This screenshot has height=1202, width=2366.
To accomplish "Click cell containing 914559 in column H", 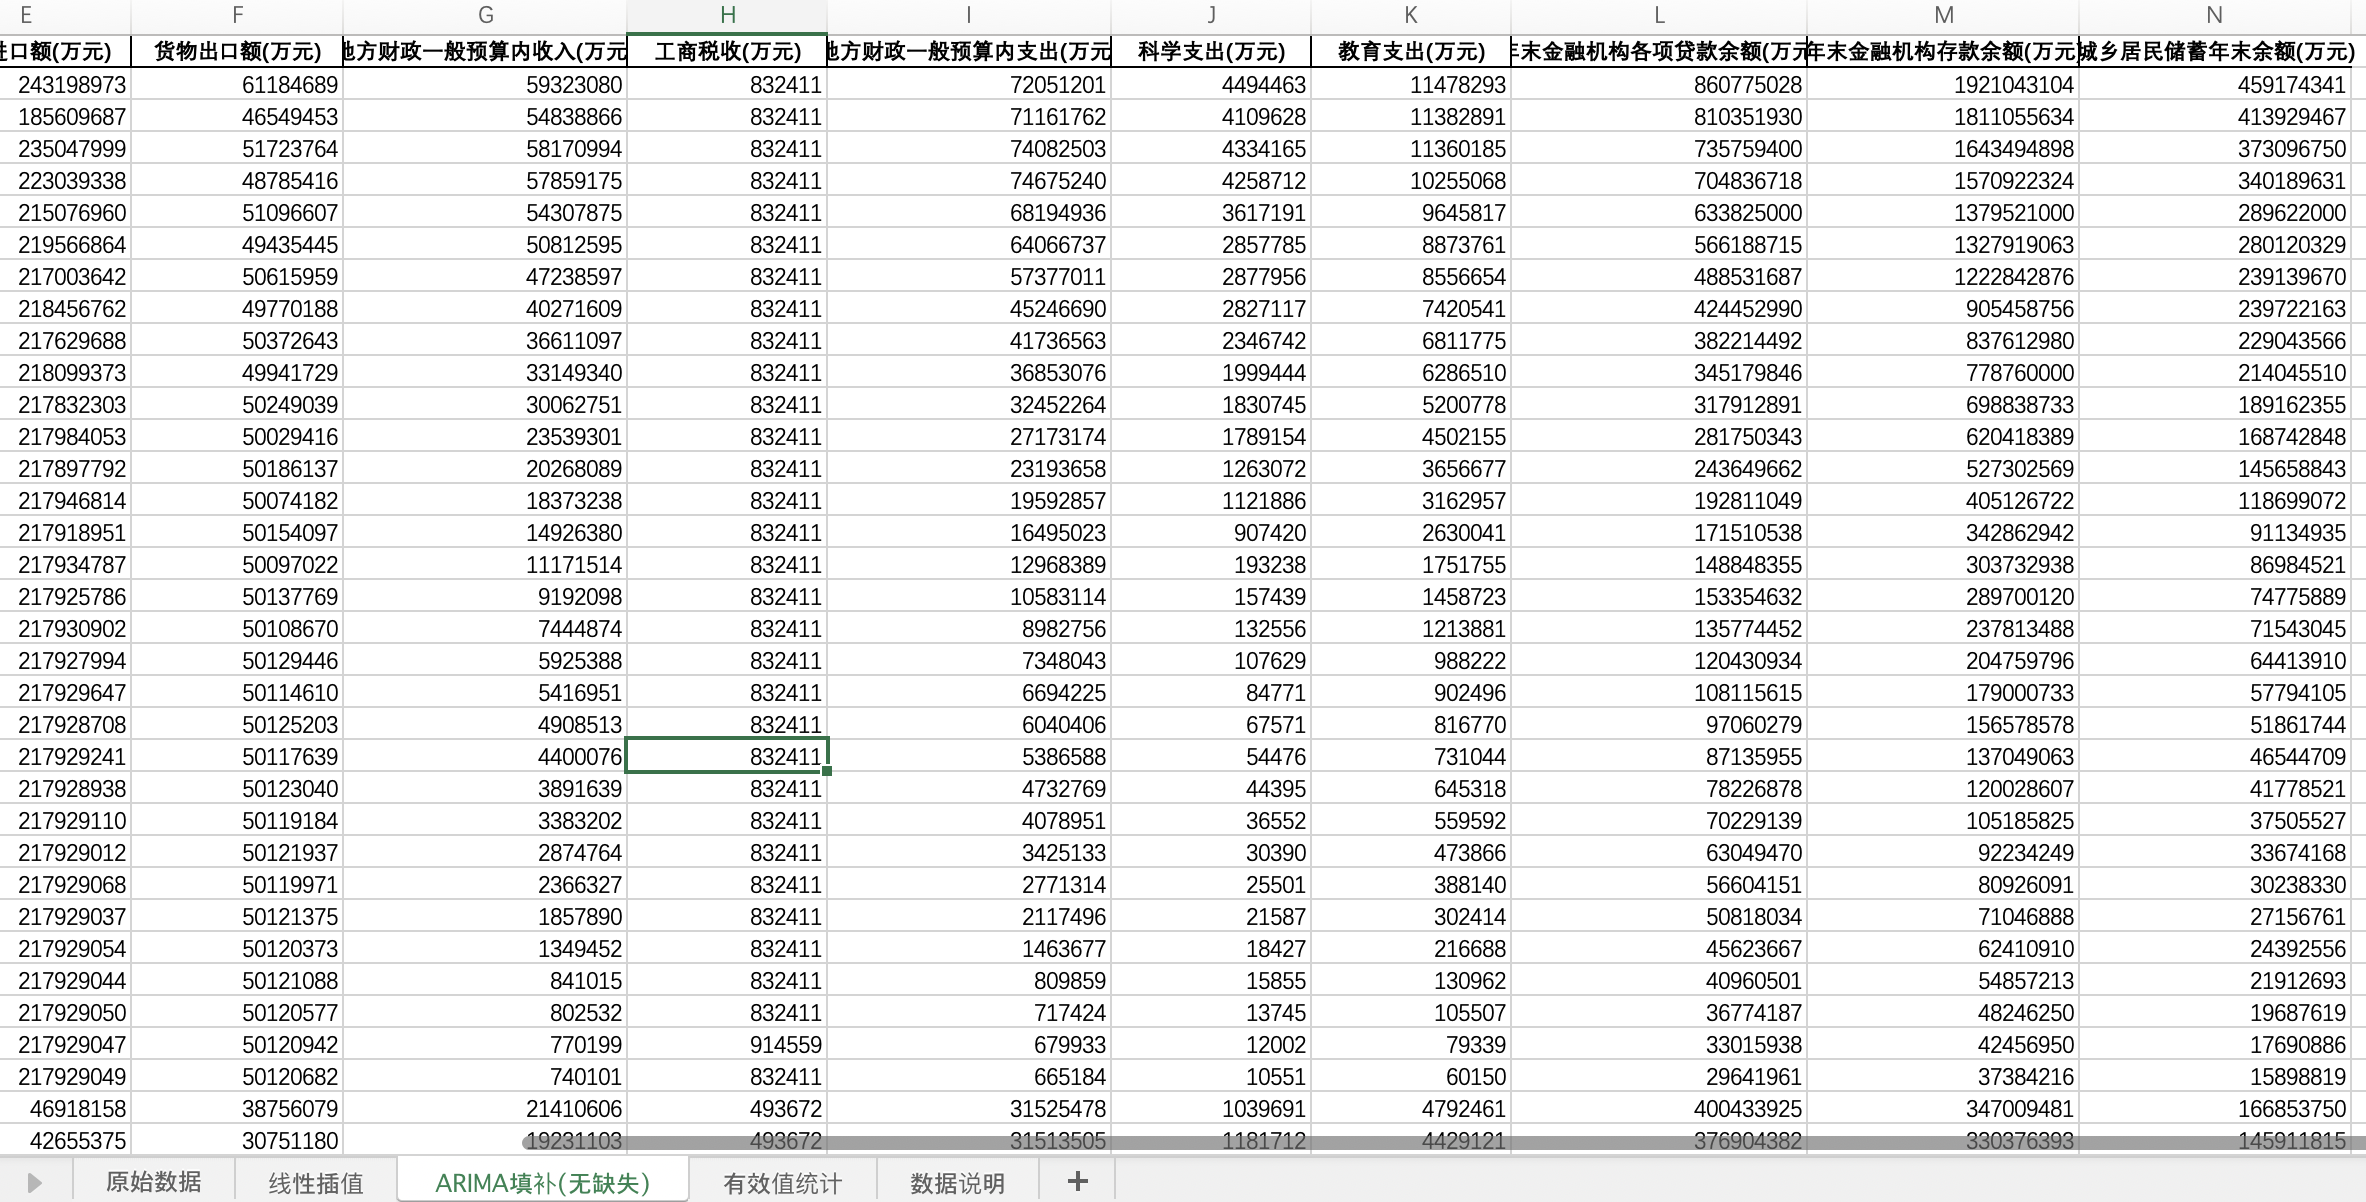I will point(727,1045).
